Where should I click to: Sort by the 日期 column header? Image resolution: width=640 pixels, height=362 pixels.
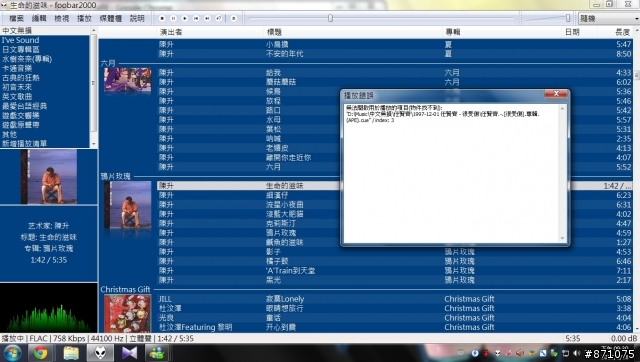[572, 32]
